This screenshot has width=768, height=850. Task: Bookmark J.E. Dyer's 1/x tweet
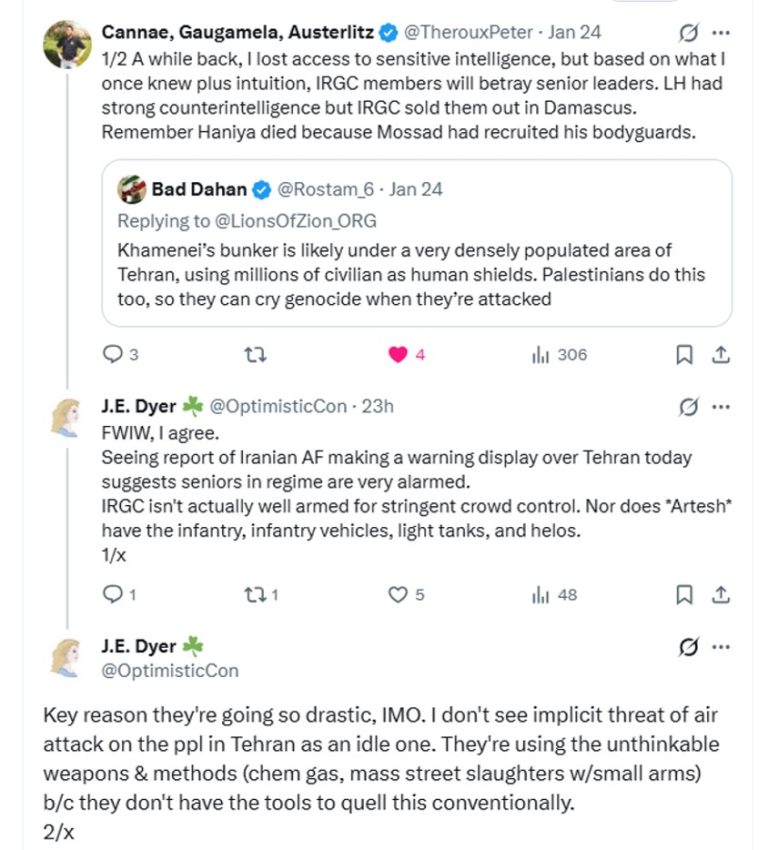coord(684,594)
